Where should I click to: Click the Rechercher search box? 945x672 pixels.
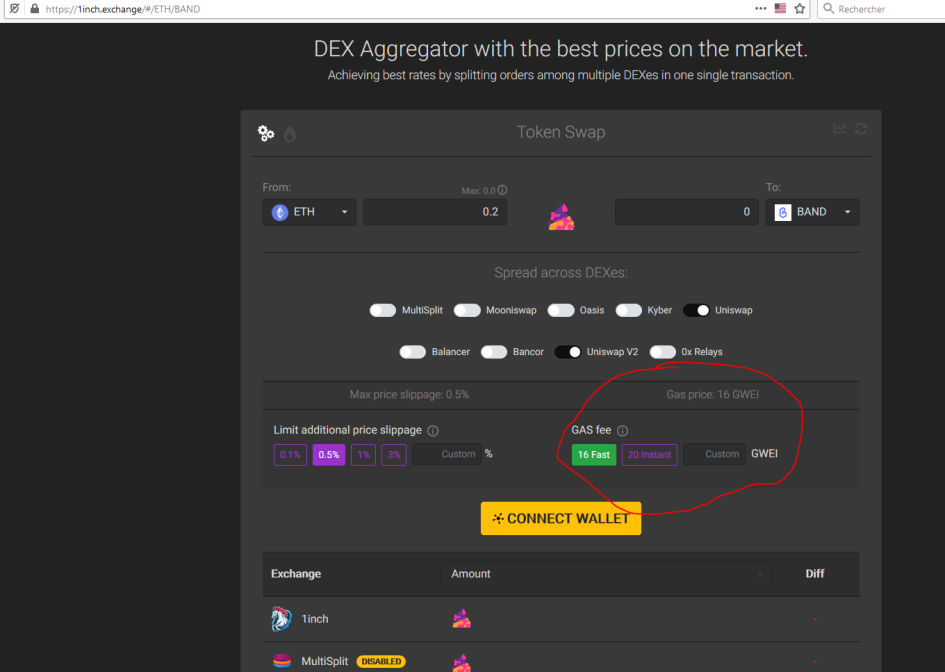tap(883, 9)
